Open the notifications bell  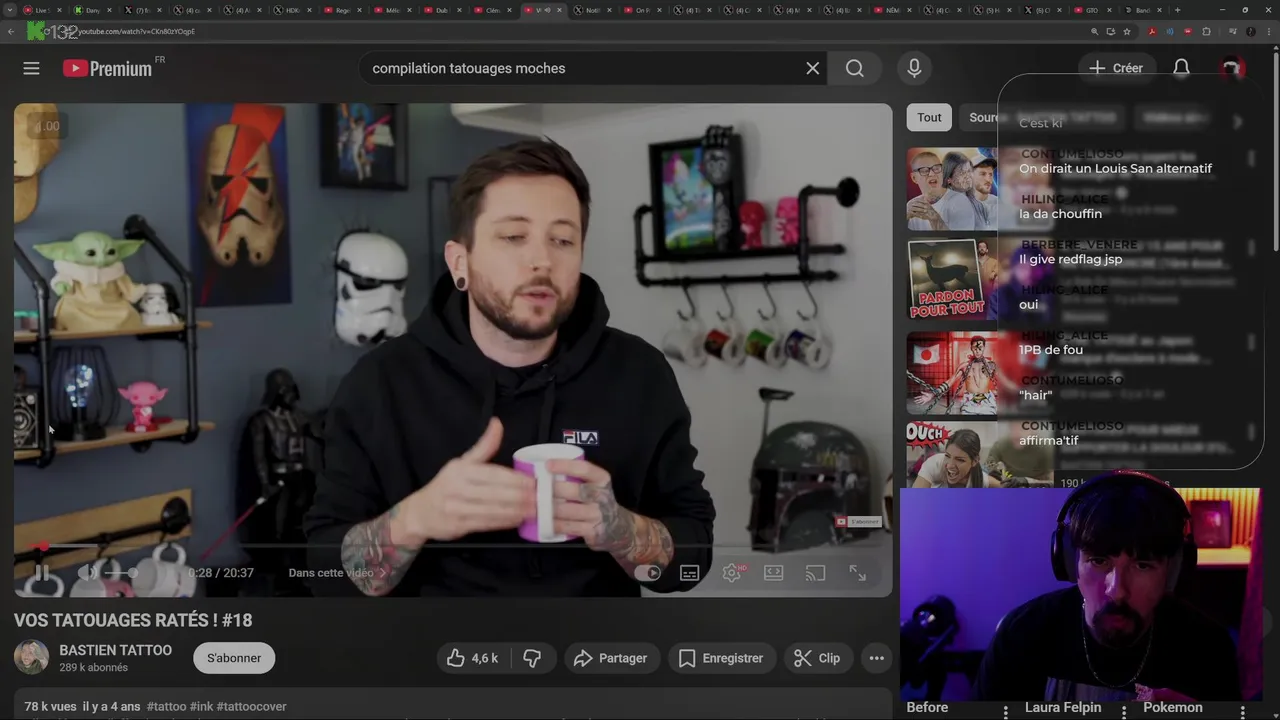click(x=1181, y=68)
